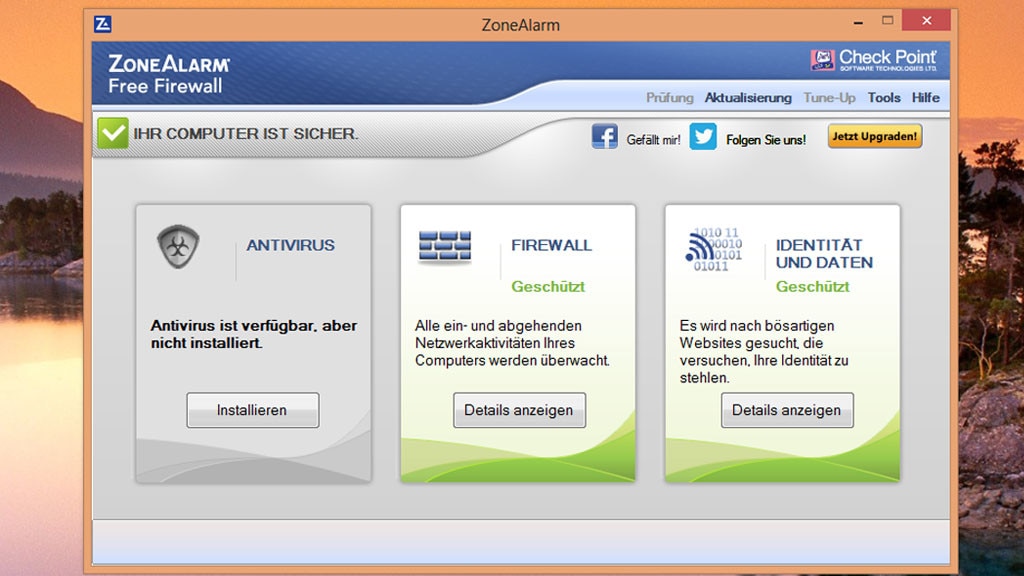Click the Twitter Folgen Sie uns icon

click(x=701, y=136)
